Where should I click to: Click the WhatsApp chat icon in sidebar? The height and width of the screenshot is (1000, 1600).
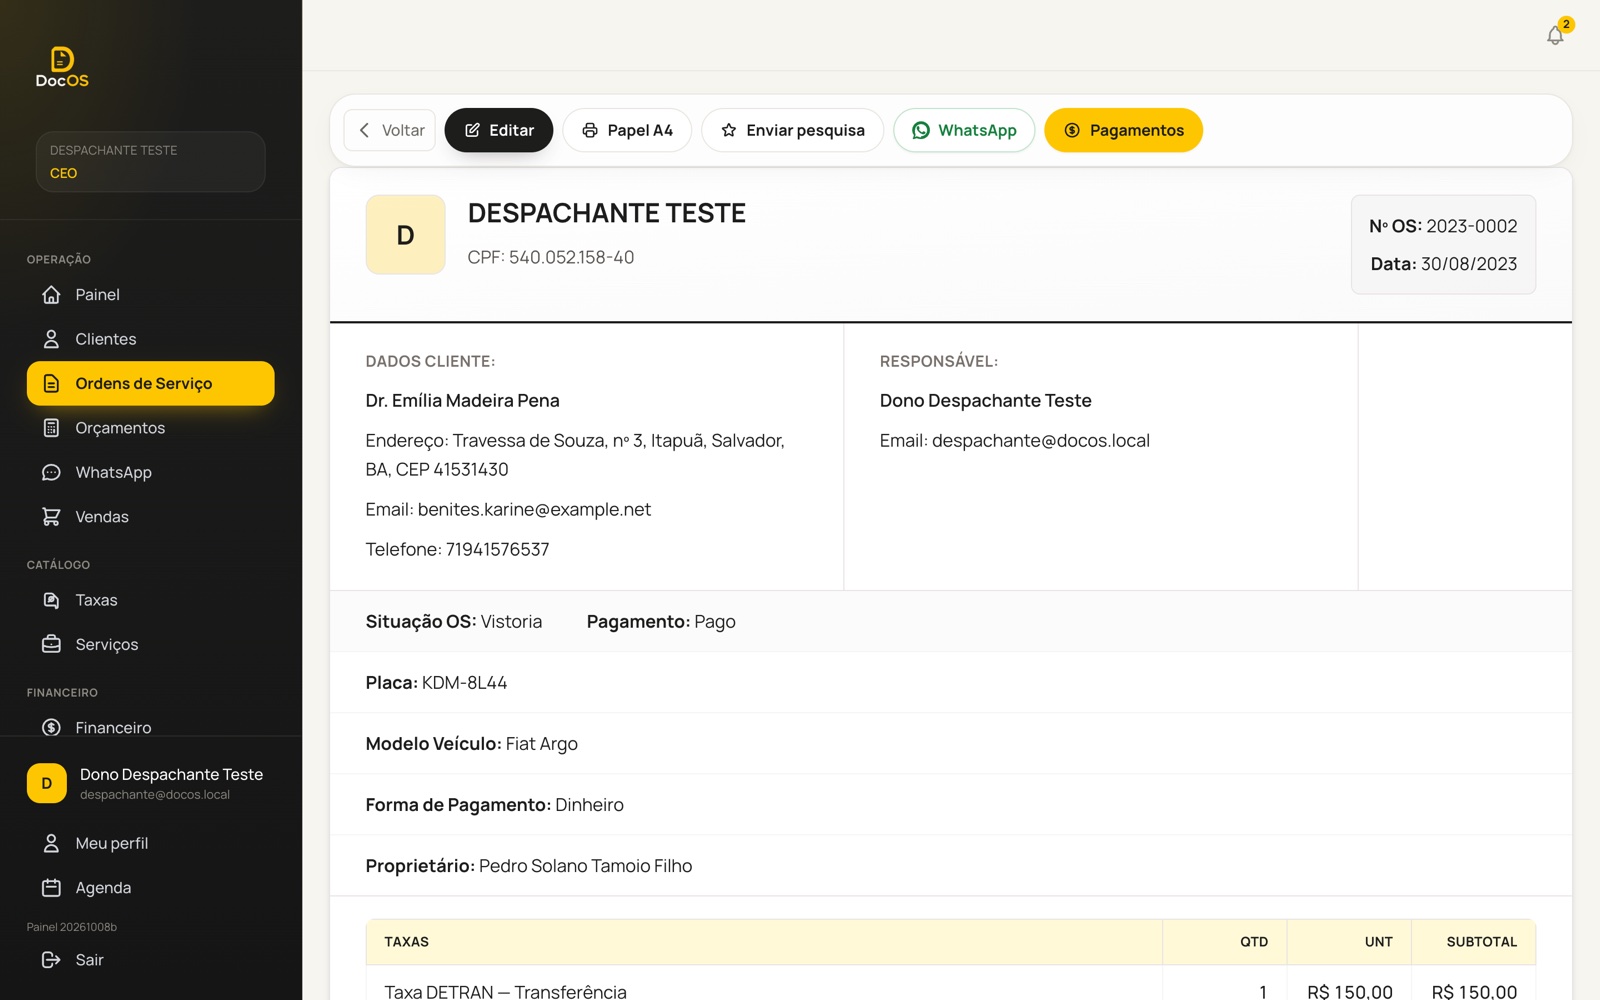tap(51, 472)
